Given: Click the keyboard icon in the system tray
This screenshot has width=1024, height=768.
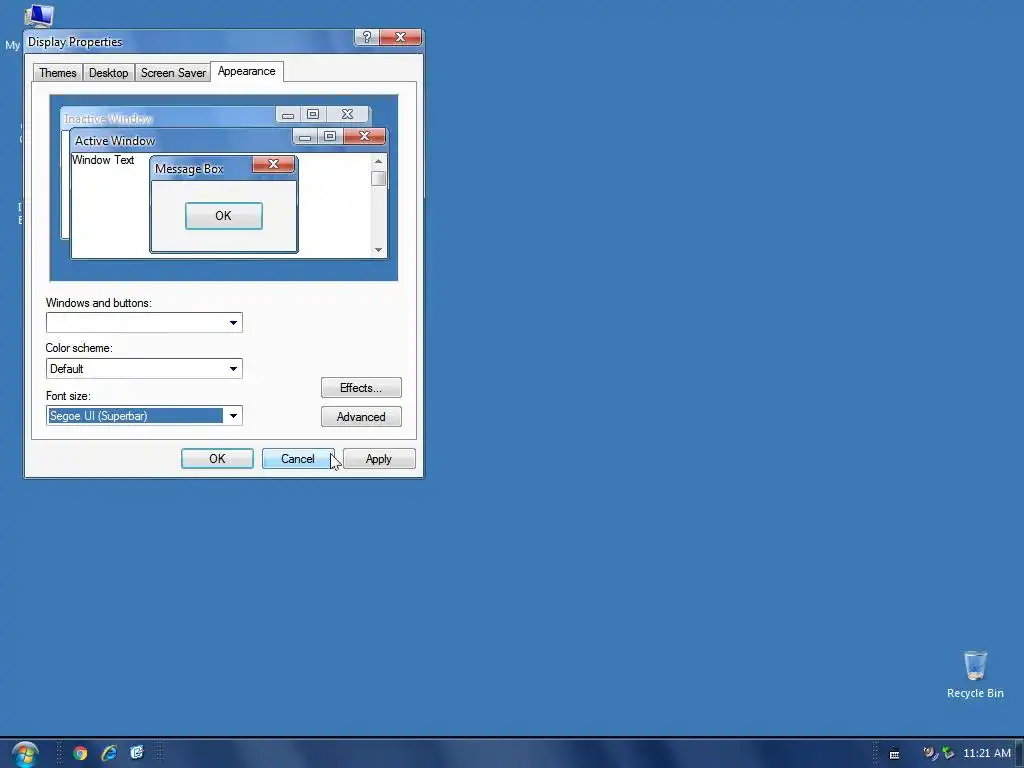Looking at the screenshot, I should [894, 754].
